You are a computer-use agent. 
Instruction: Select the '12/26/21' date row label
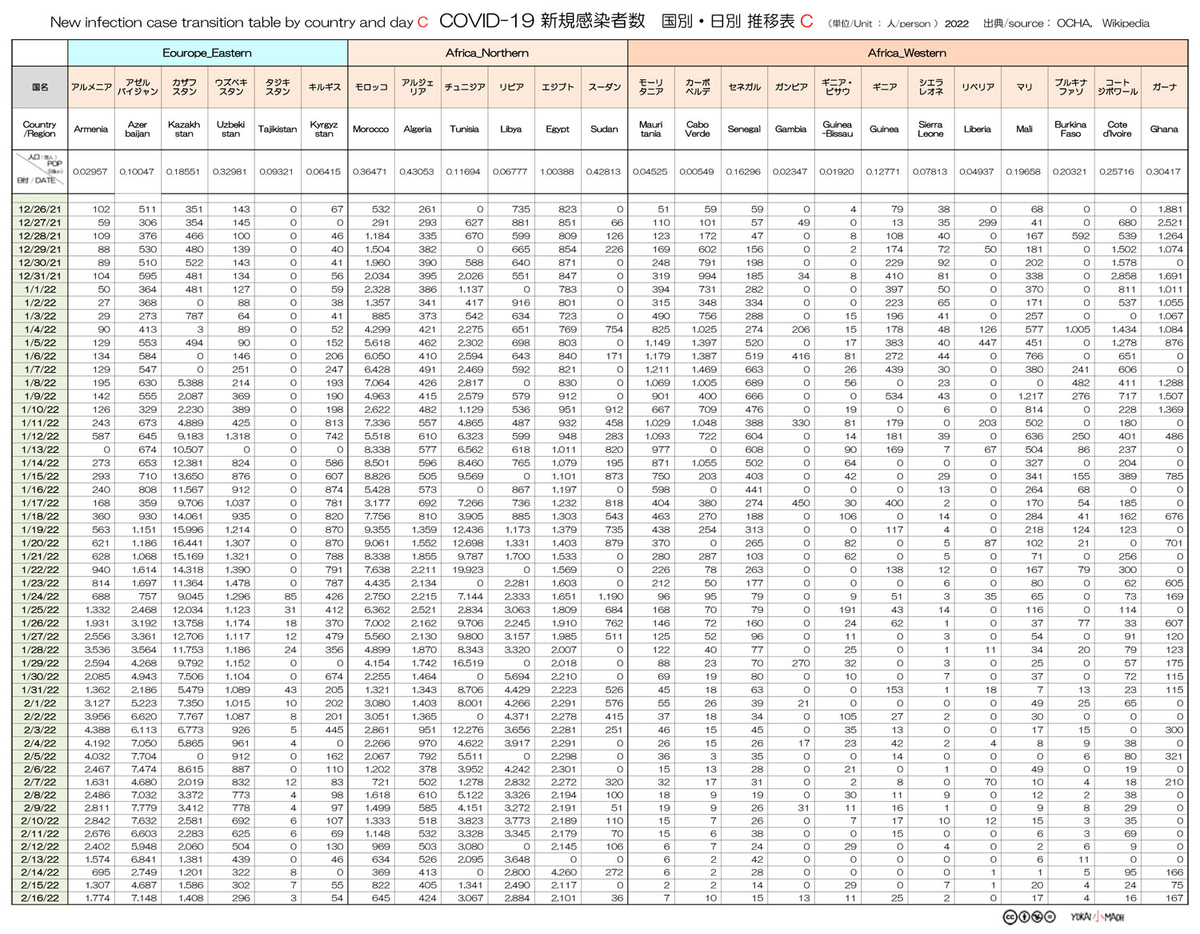pyautogui.click(x=41, y=209)
